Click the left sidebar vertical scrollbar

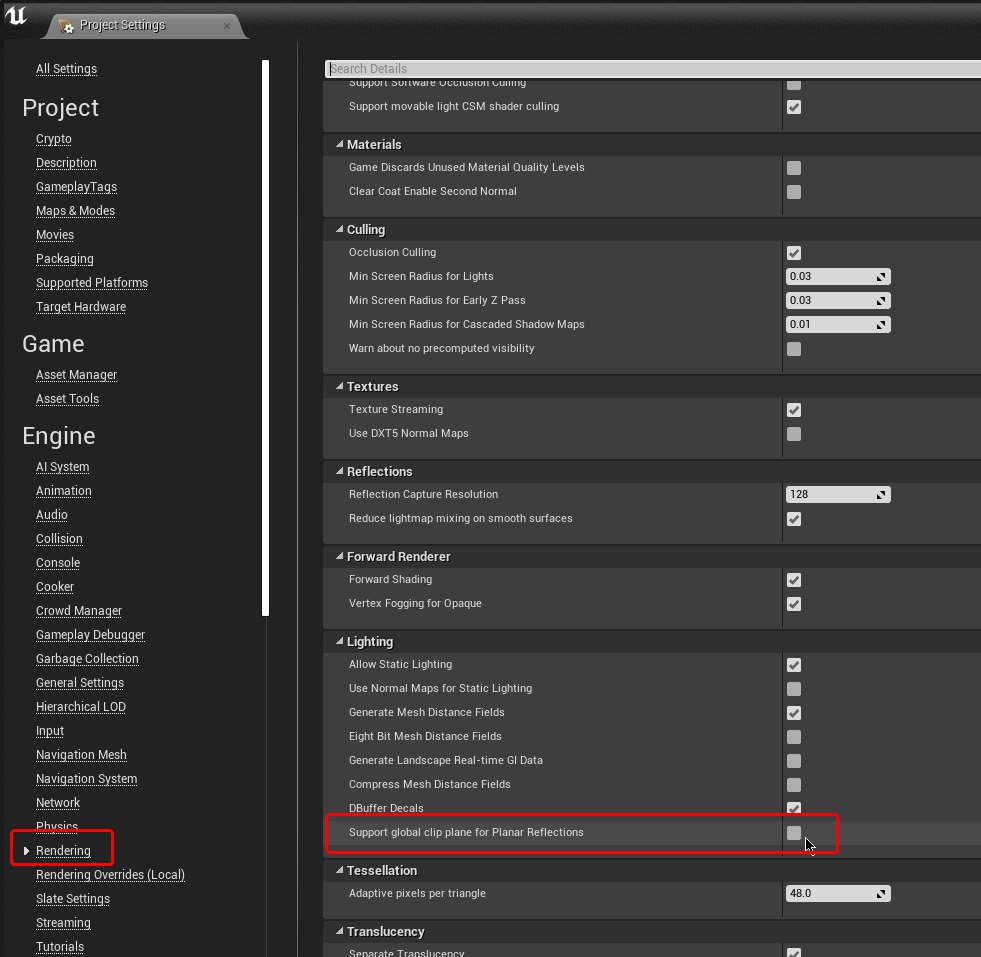point(265,338)
